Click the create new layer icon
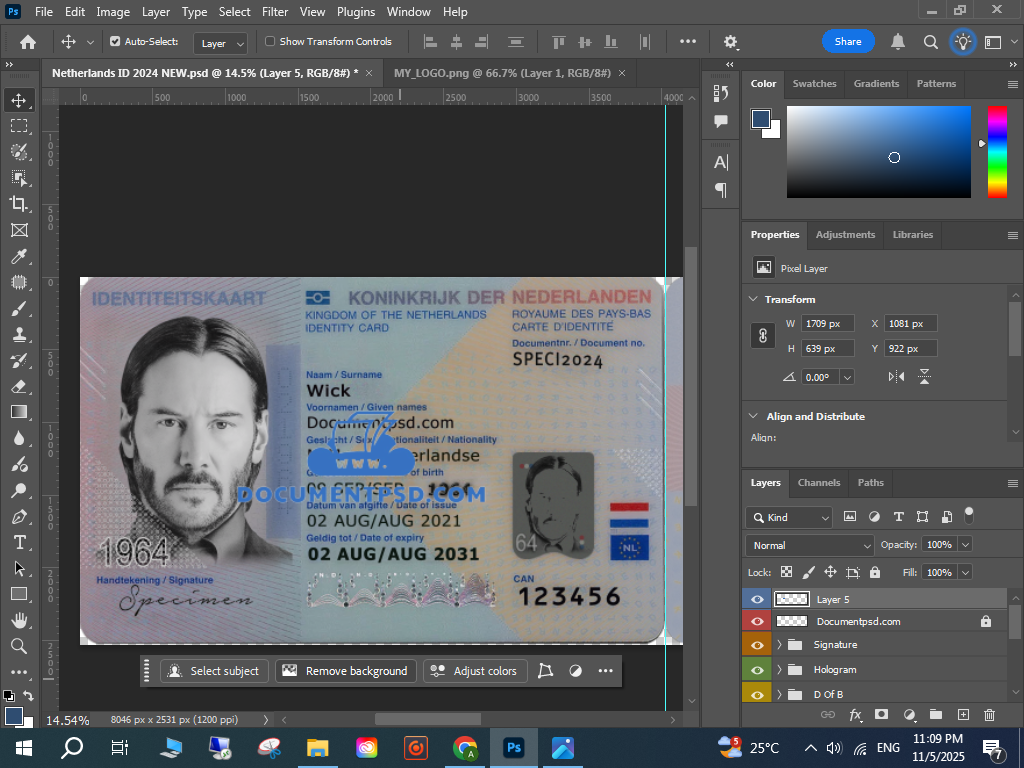This screenshot has width=1024, height=768. coord(963,715)
